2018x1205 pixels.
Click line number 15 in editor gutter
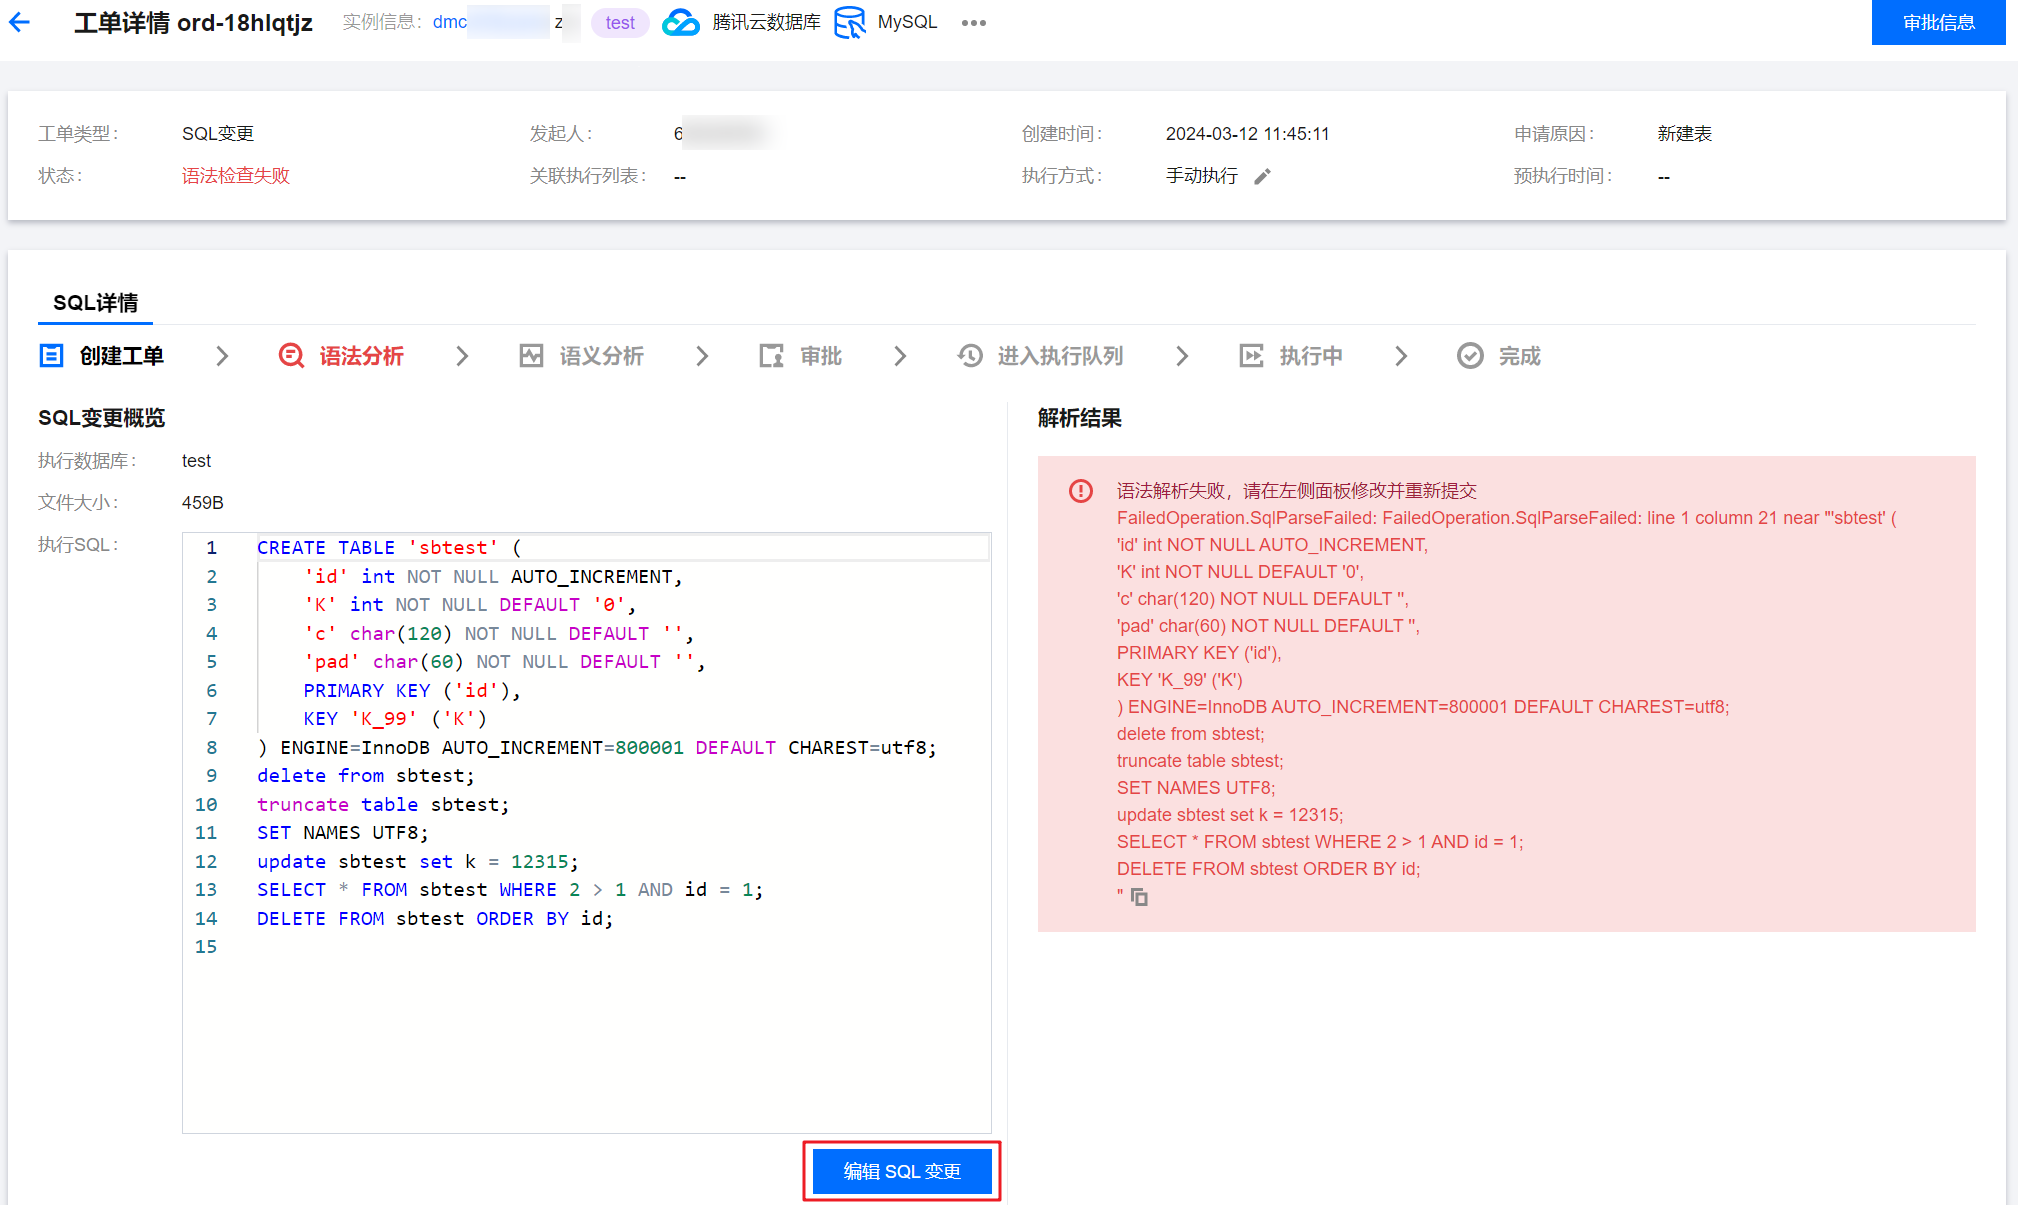(206, 947)
